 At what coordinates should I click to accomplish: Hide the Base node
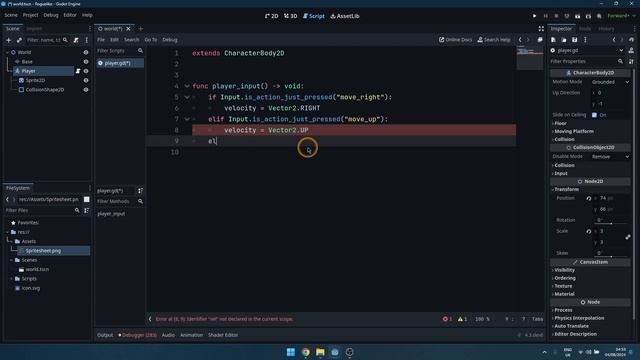(x=86, y=62)
